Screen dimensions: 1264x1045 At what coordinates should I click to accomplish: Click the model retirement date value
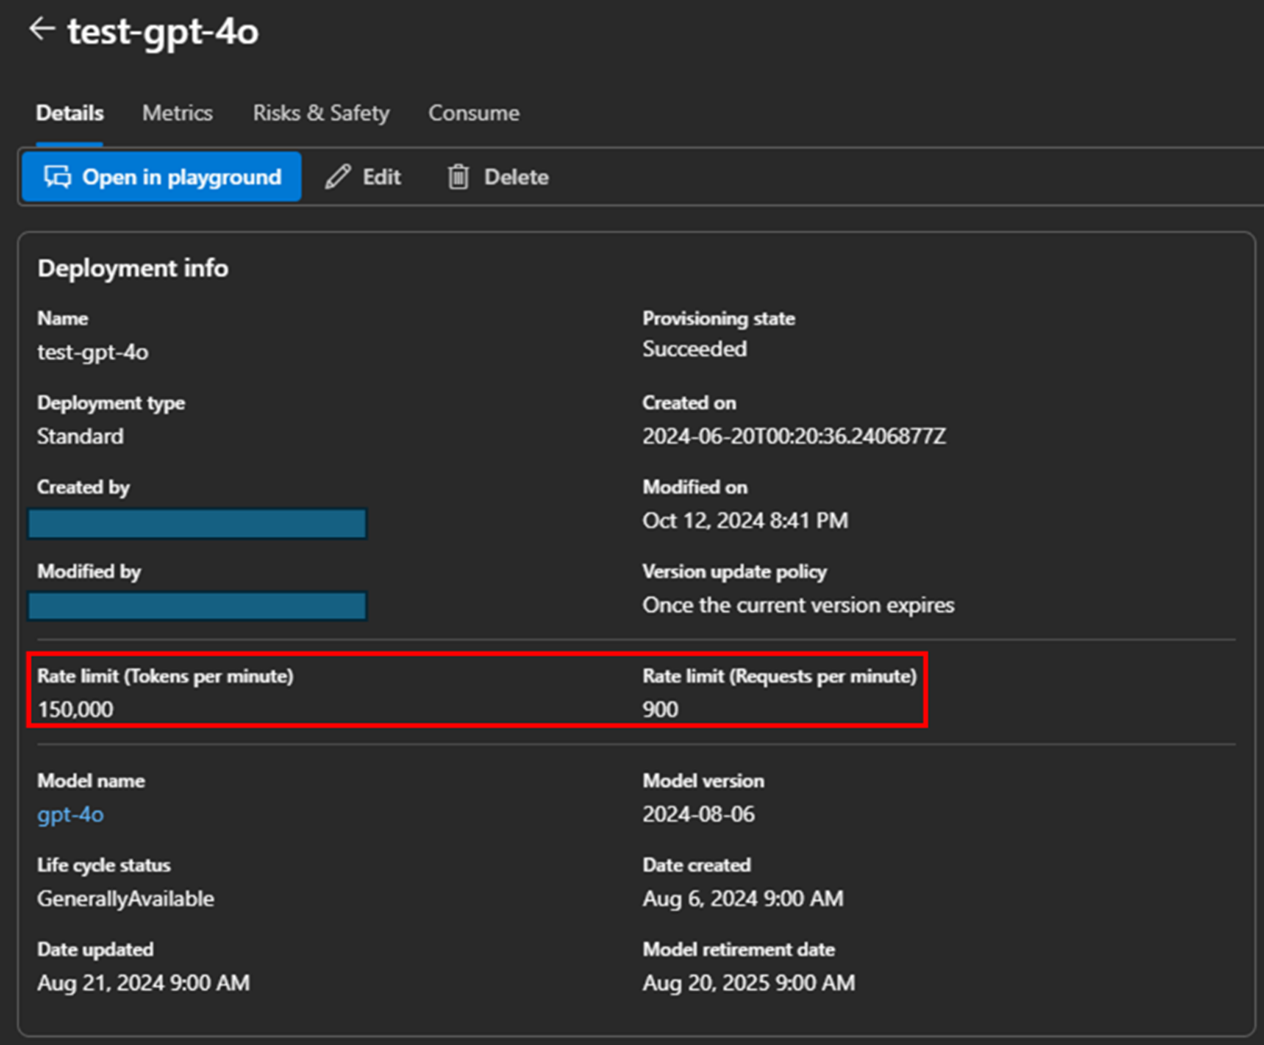748,983
